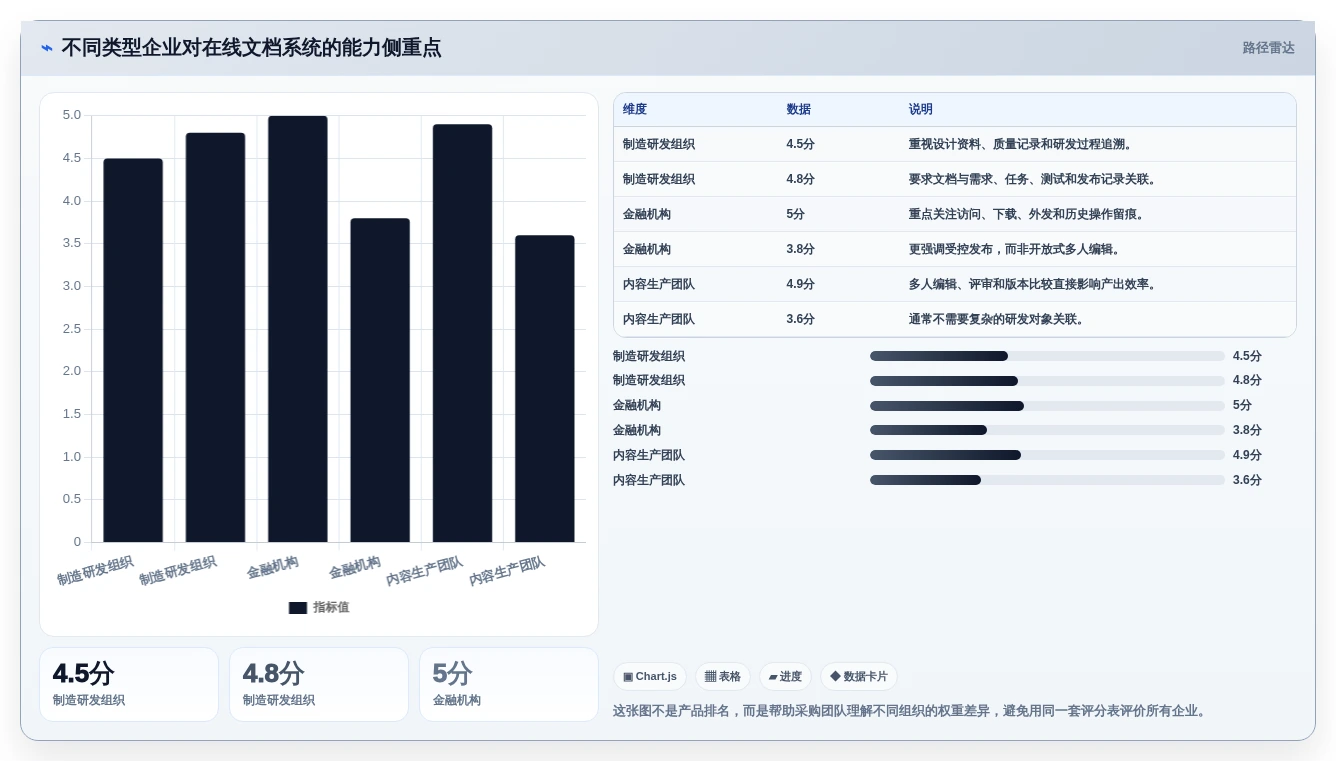Click the 4.9分 value beside its progress bar
Screen dimensions: 1336x761
tap(1247, 455)
